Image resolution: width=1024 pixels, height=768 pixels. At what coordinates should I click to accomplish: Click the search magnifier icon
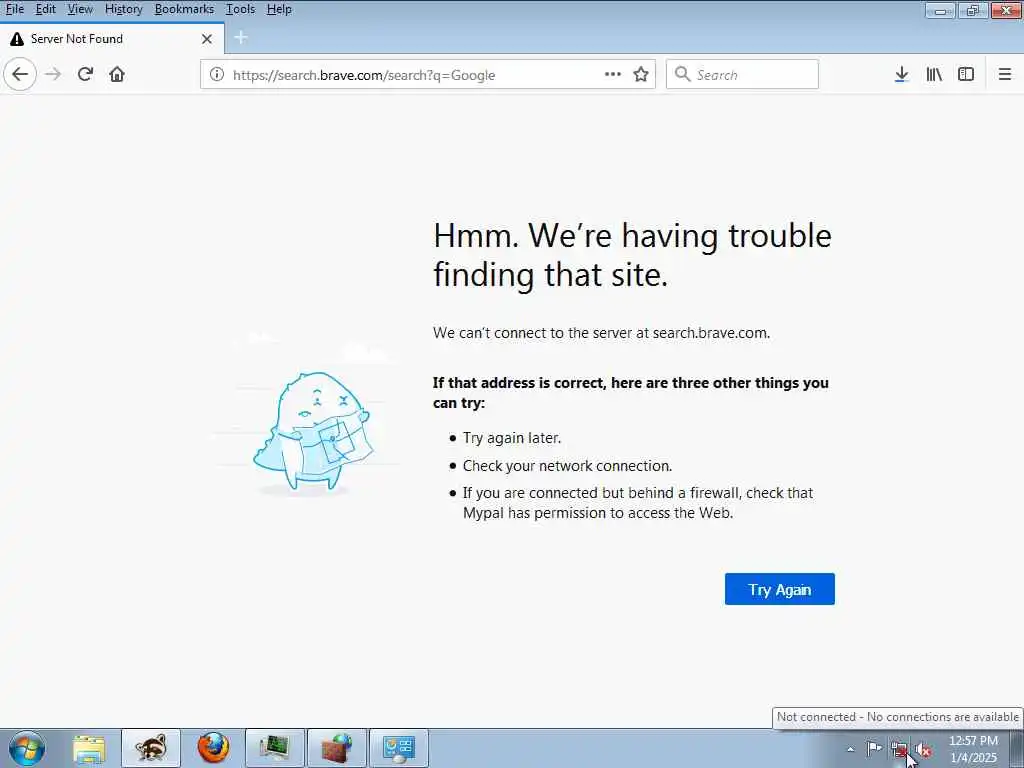coord(682,74)
